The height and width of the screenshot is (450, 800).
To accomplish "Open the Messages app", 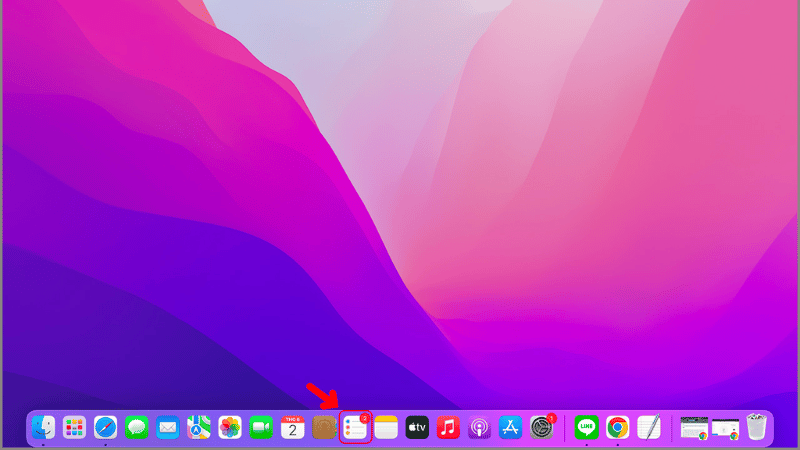I will click(137, 428).
